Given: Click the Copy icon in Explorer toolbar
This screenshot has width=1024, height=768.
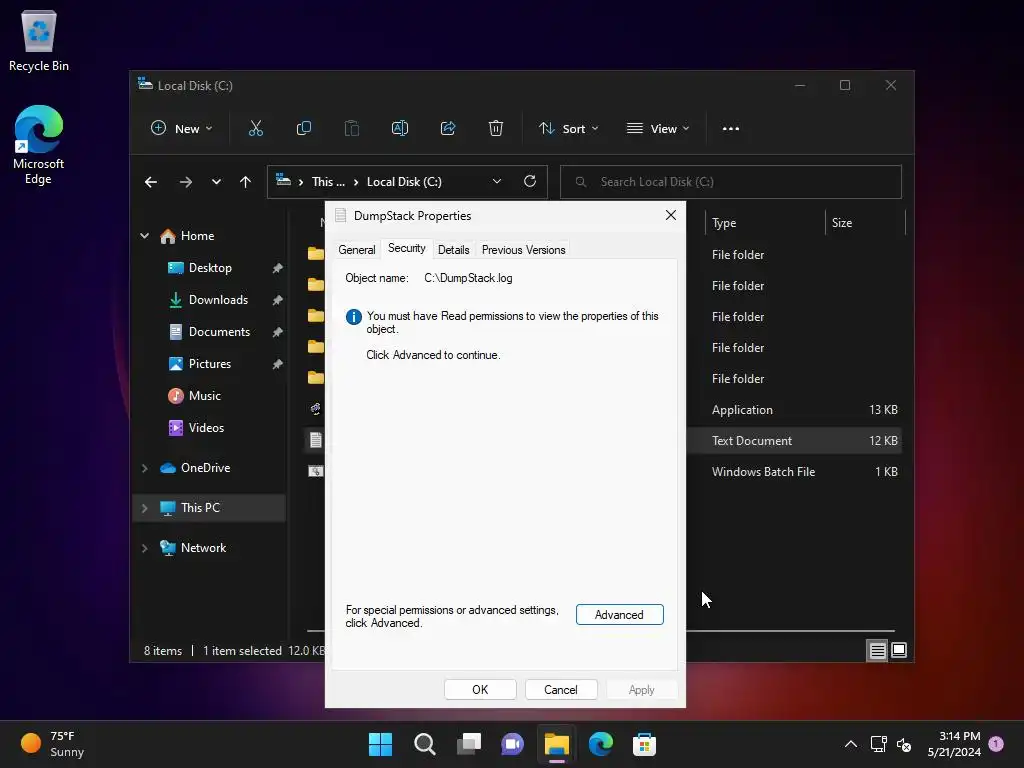Looking at the screenshot, I should click(x=304, y=129).
